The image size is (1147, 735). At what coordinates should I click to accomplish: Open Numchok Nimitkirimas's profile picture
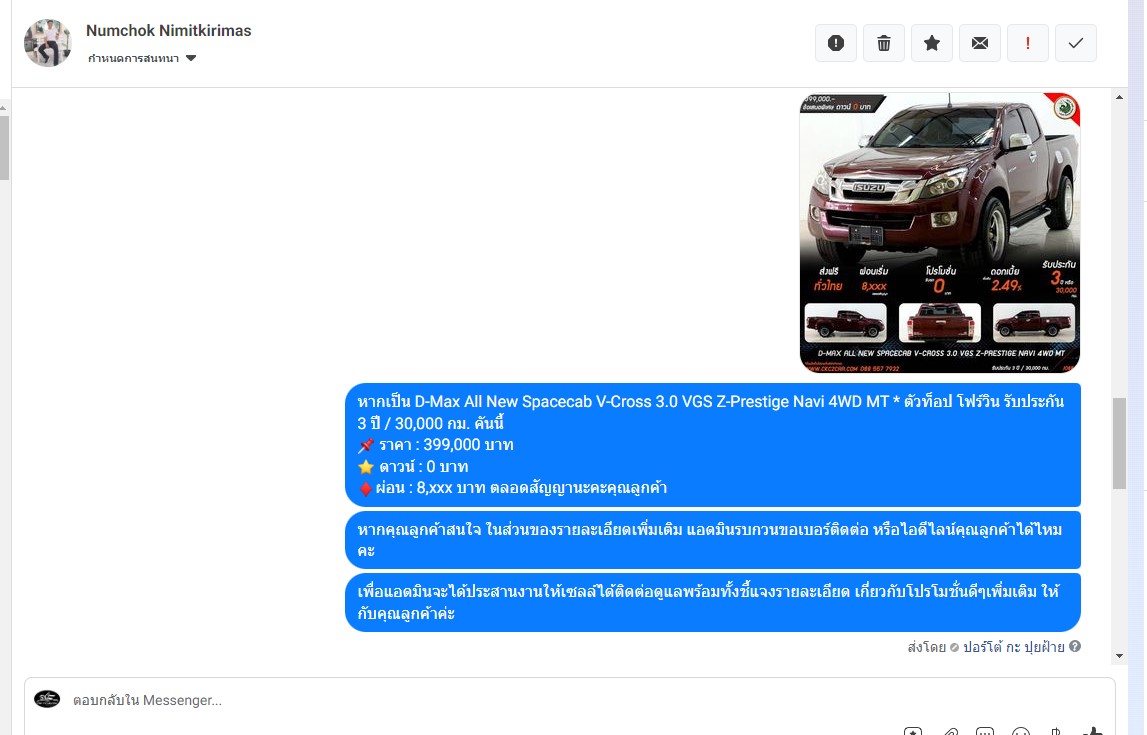(48, 42)
